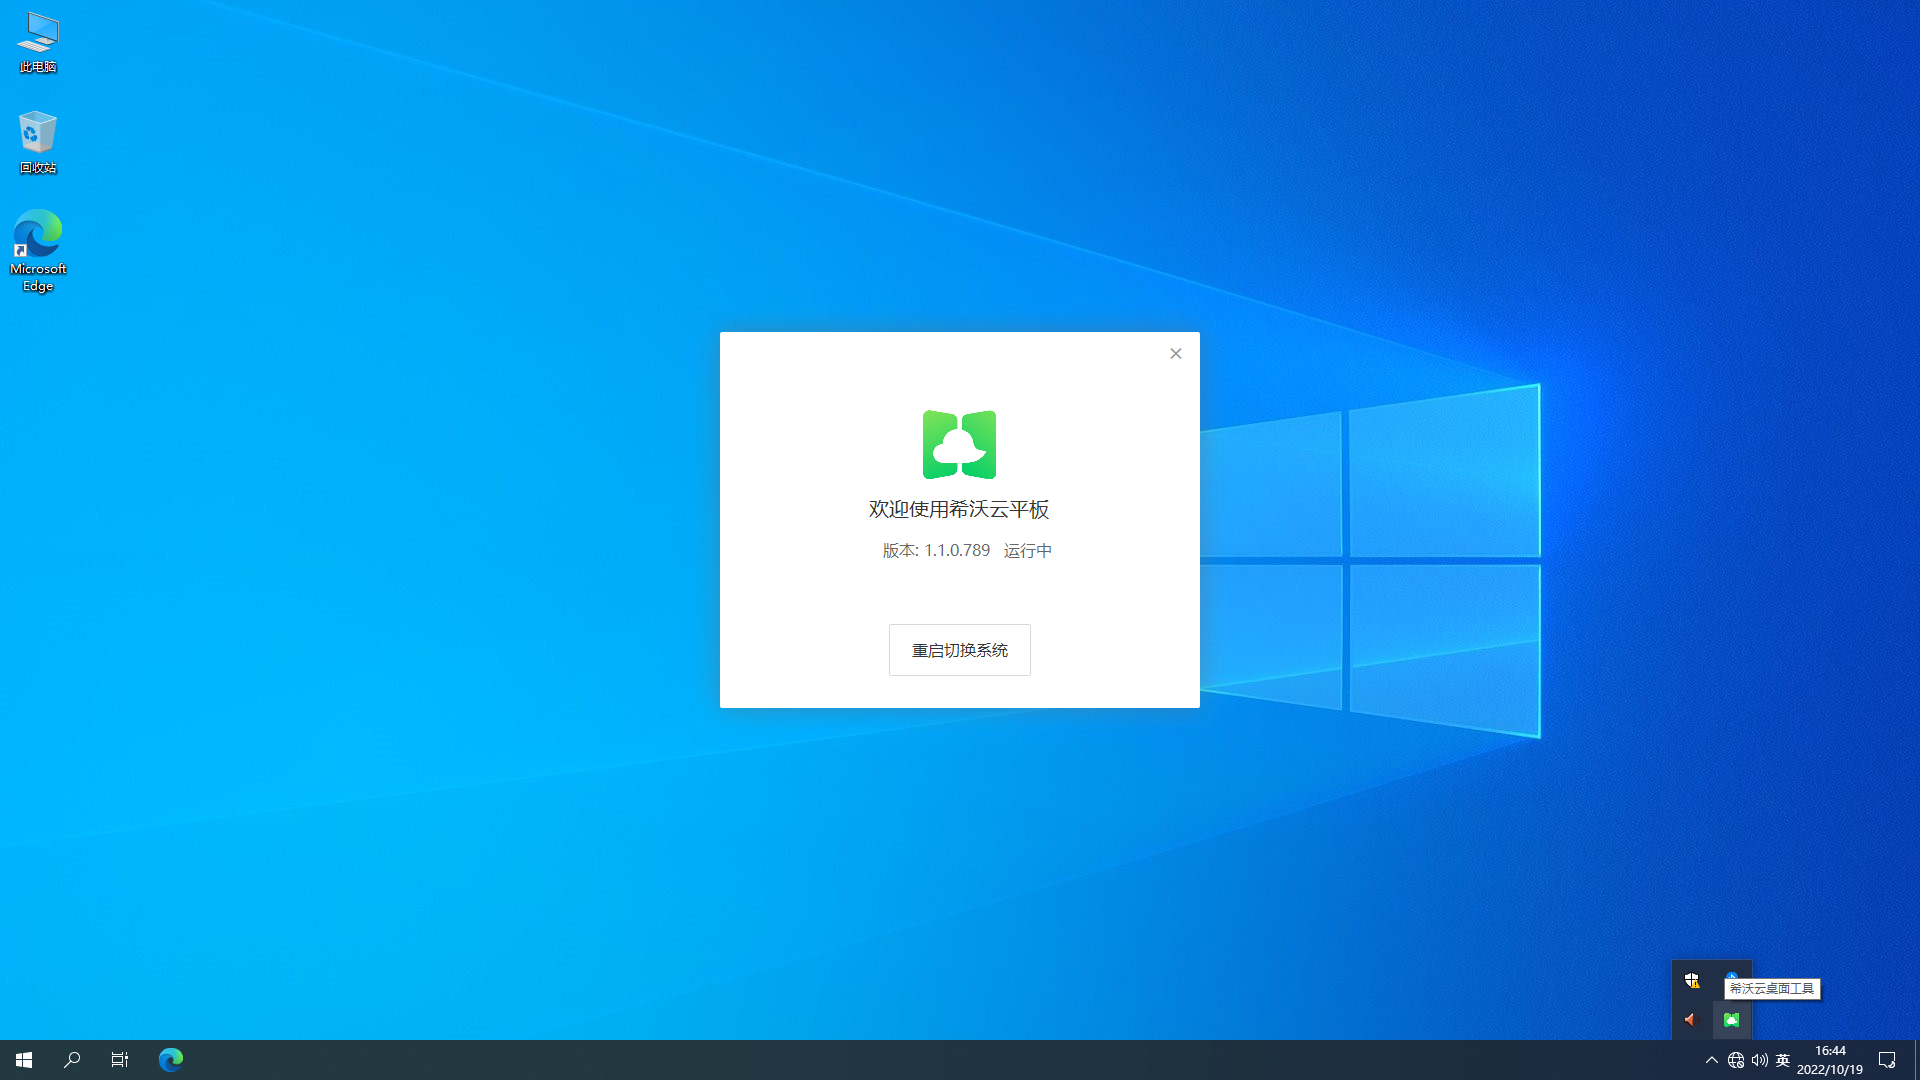Click the green 希沃云桌面工具 tray icon
1920x1080 pixels.
click(x=1732, y=1020)
